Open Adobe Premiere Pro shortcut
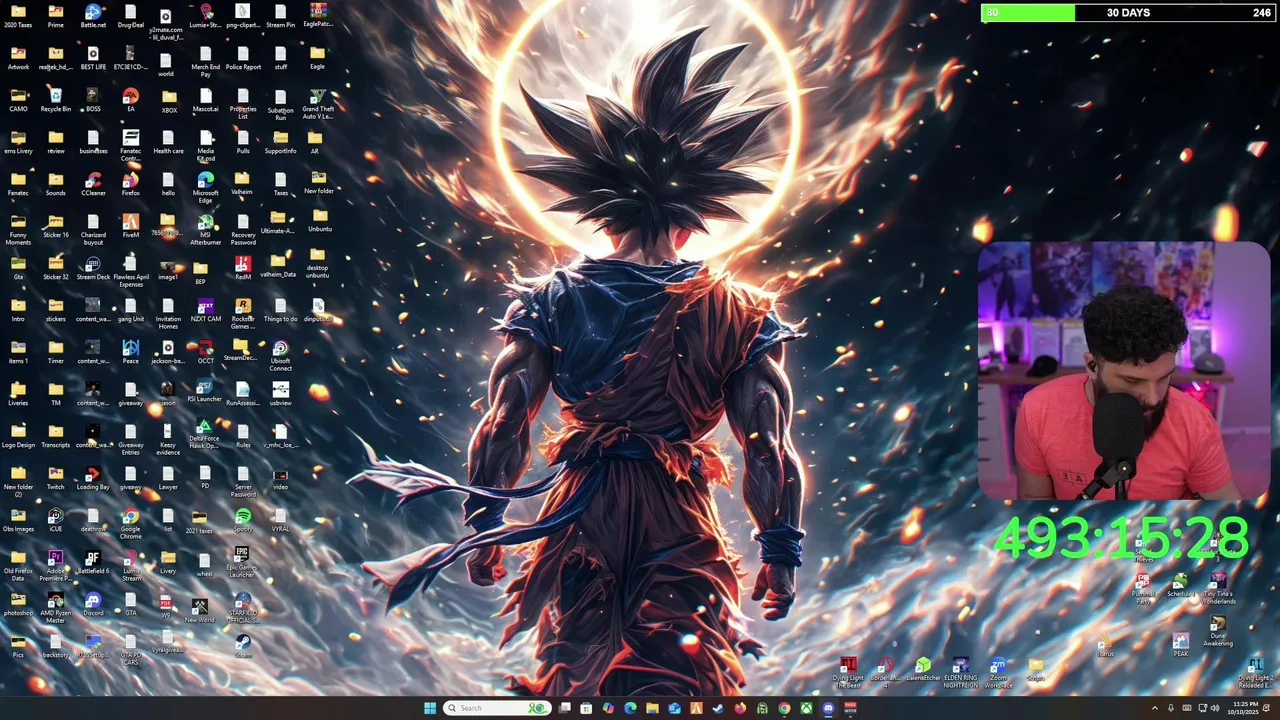Image resolution: width=1280 pixels, height=720 pixels. click(55, 566)
